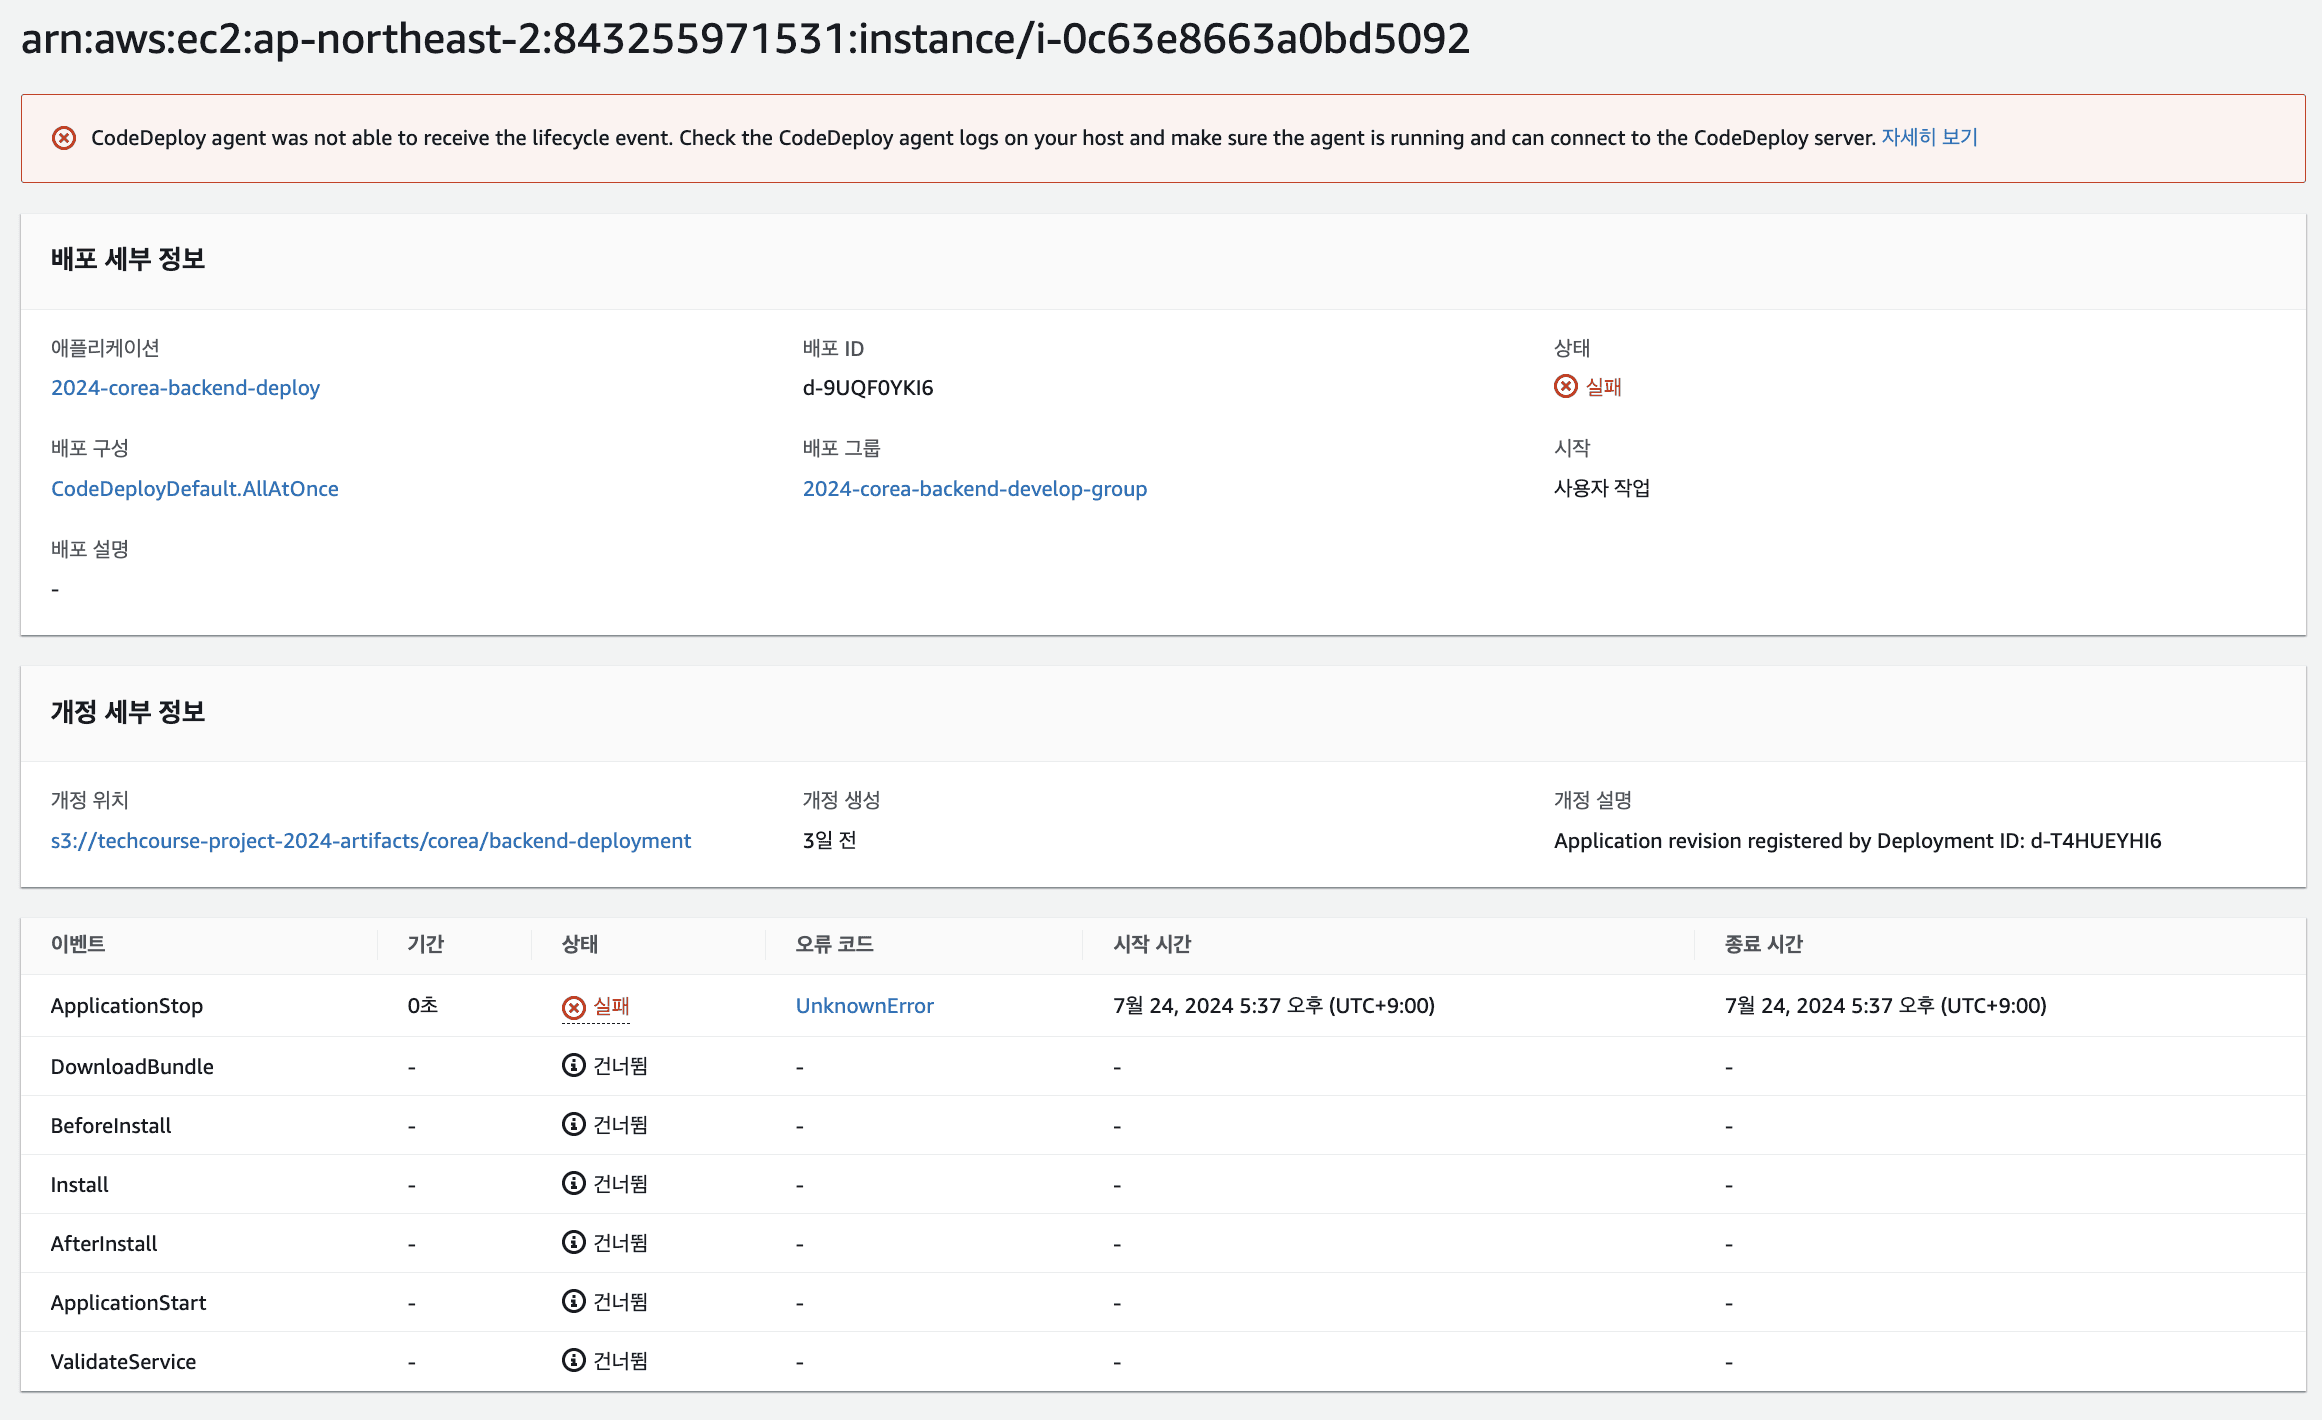This screenshot has width=2322, height=1420.
Task: Click the red error icon in alert banner
Action: point(64,138)
